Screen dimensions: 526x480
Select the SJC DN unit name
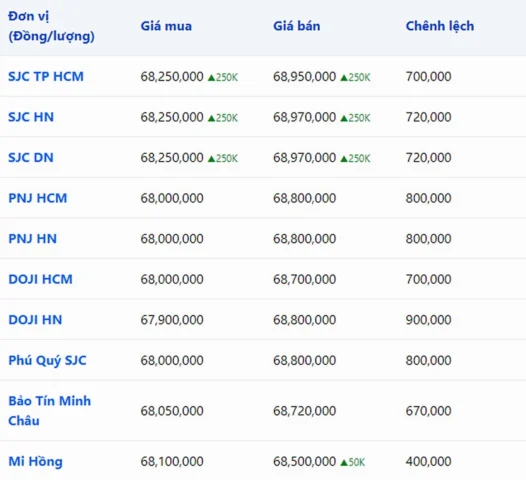[x=31, y=158]
